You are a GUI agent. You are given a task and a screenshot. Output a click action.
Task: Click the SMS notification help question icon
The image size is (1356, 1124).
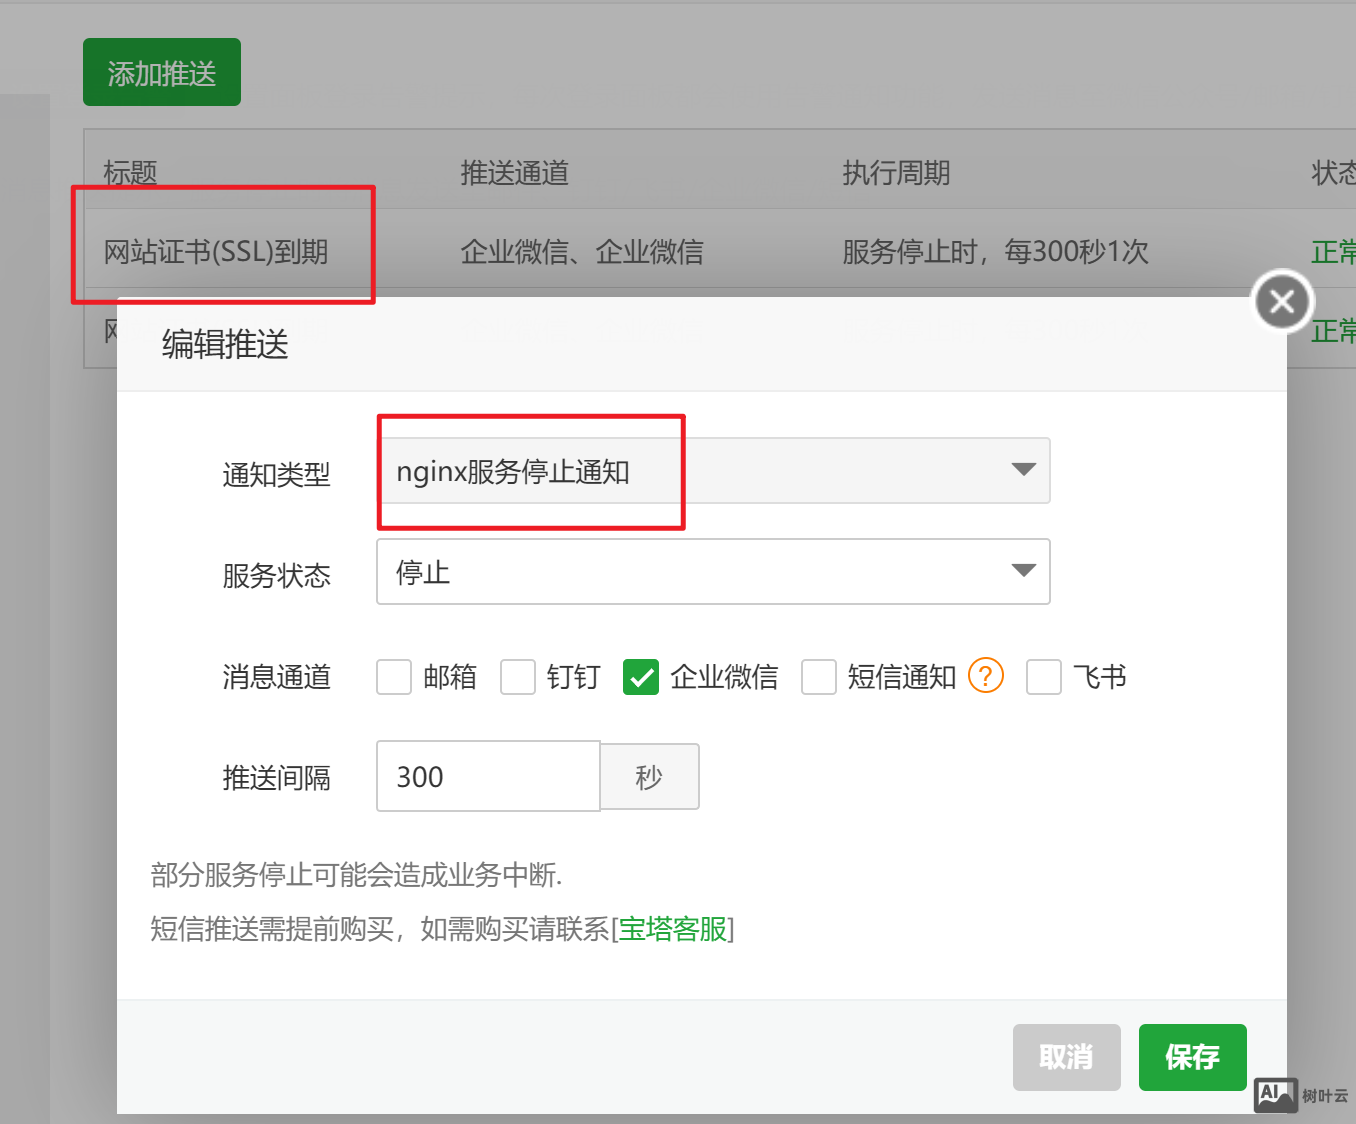(985, 676)
